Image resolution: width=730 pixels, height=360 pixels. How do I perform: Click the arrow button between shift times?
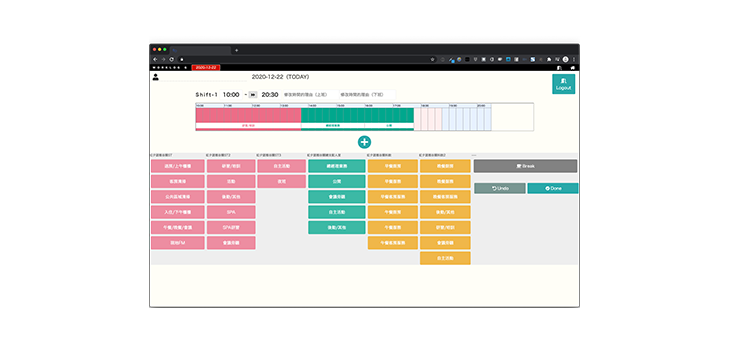(253, 95)
